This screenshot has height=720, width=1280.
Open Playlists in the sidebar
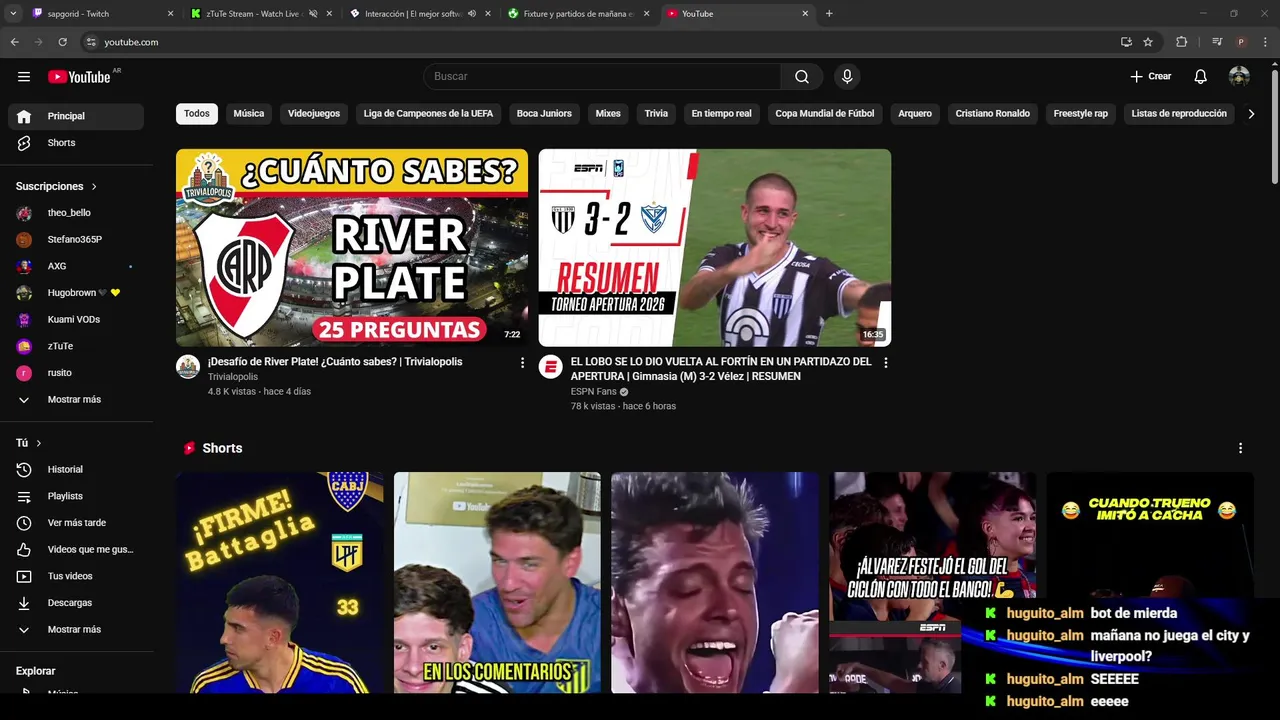(x=76, y=496)
